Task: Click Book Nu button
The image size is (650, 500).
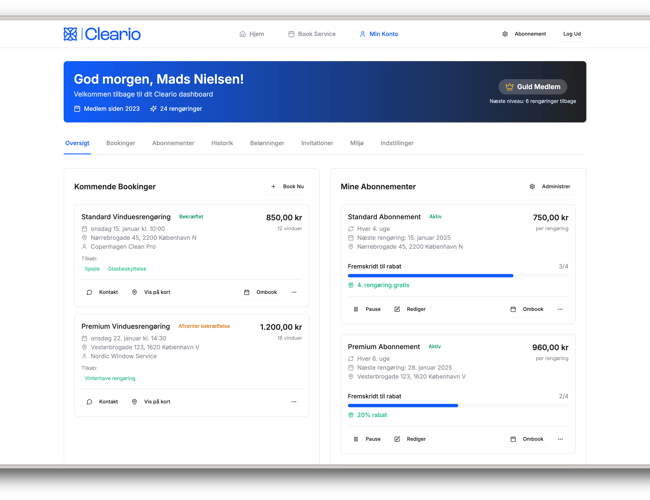Action: (287, 187)
